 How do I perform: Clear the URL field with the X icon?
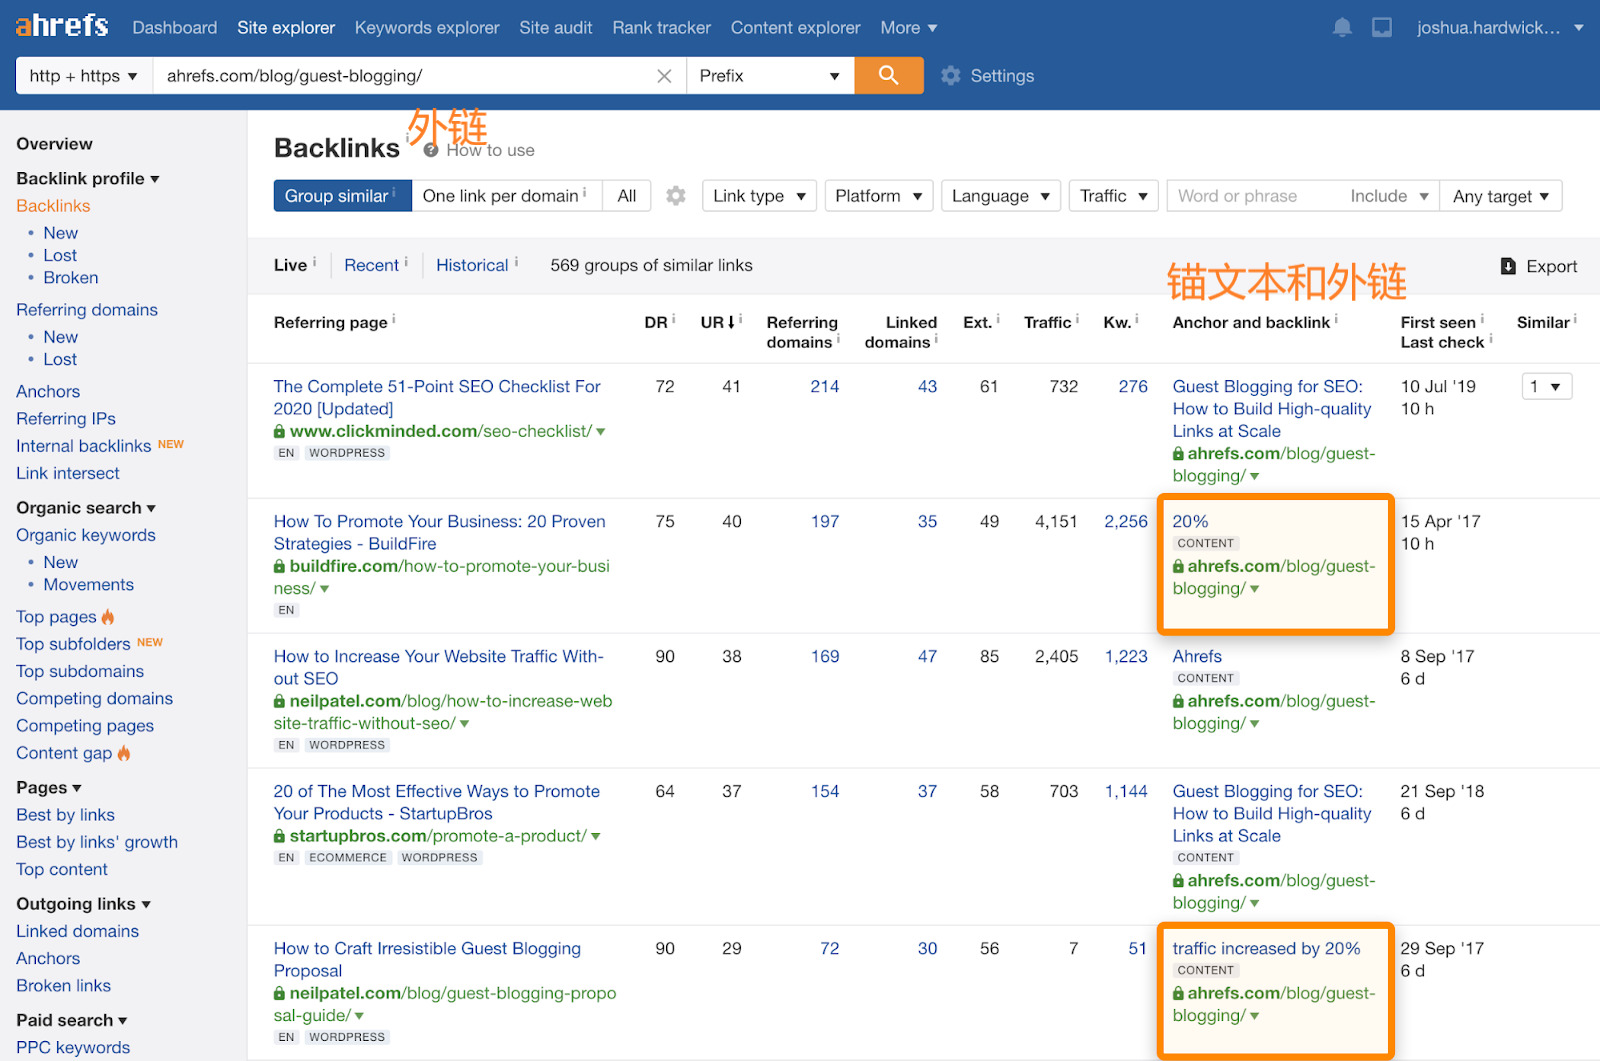(x=664, y=76)
